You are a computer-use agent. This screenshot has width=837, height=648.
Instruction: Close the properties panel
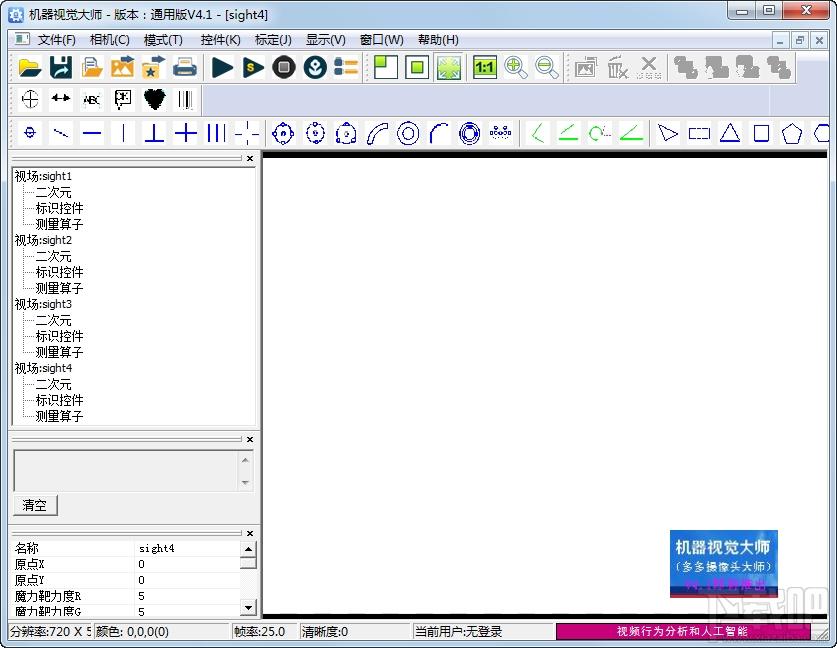[250, 533]
